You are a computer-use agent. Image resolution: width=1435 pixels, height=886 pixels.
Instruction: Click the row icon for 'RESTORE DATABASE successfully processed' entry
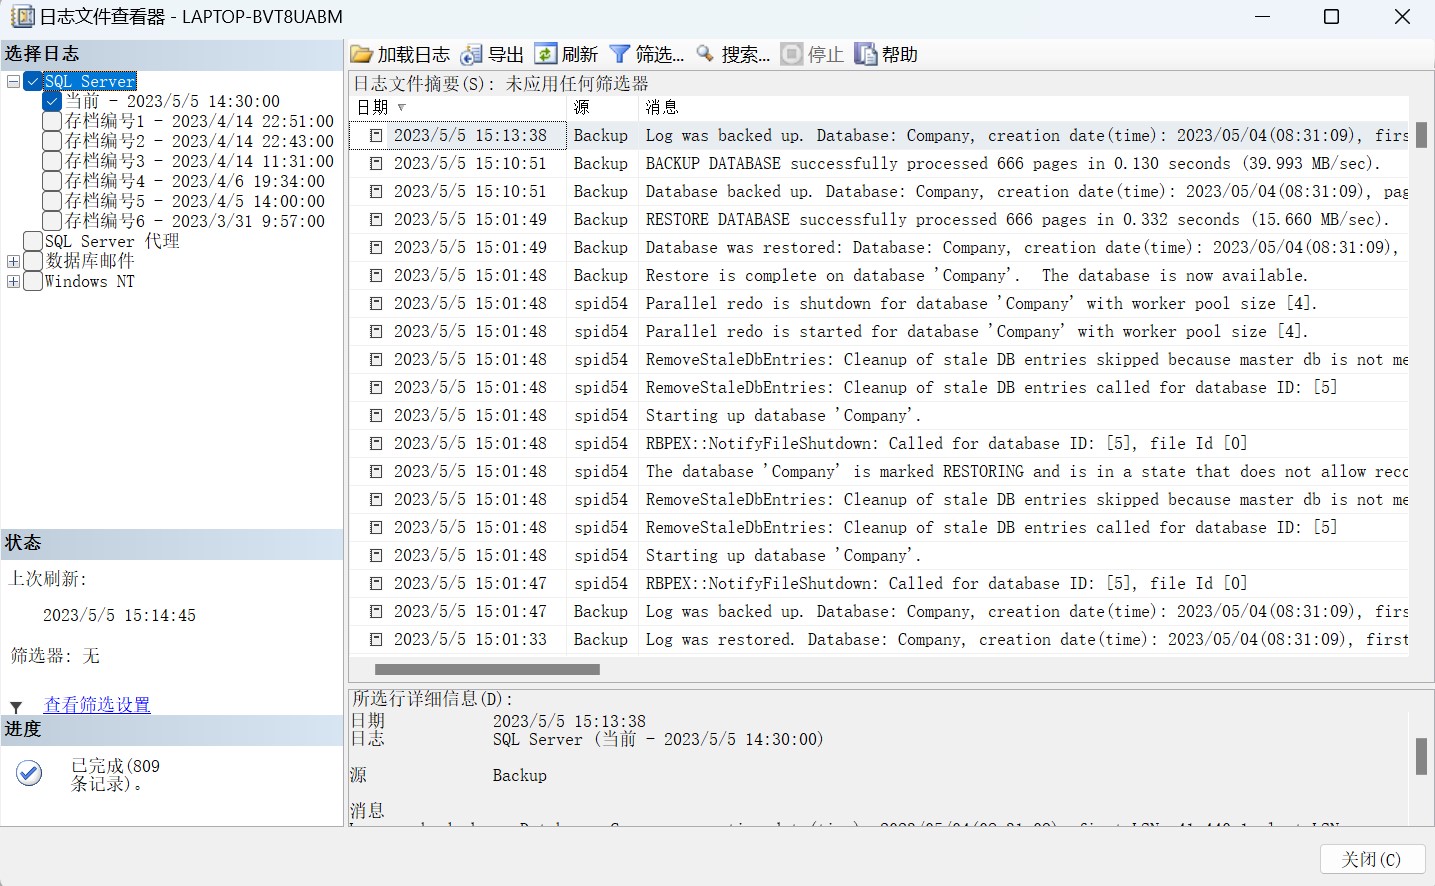point(376,219)
